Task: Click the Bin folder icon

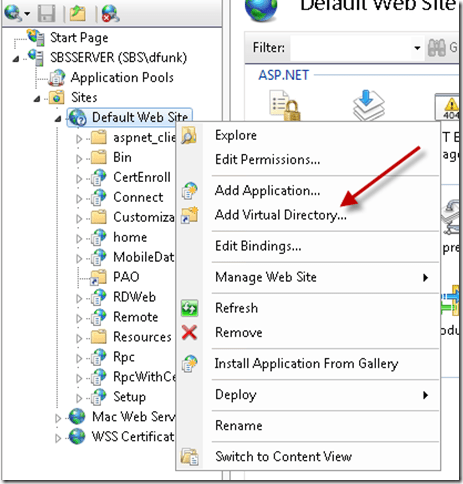Action: tap(99, 157)
